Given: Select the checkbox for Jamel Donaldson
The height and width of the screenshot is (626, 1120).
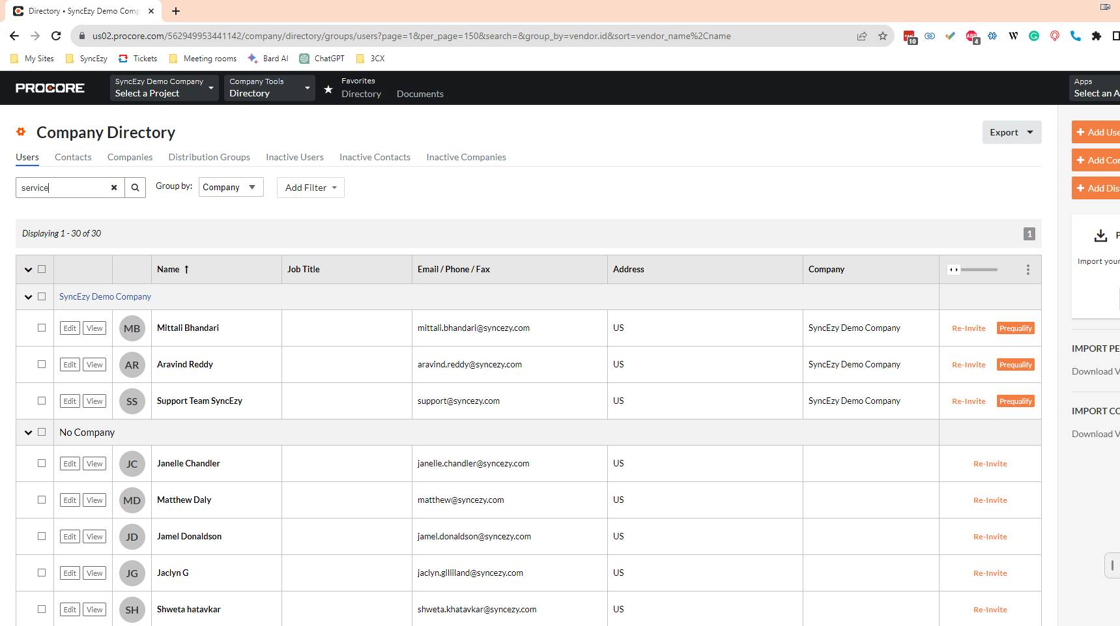Looking at the screenshot, I should pyautogui.click(x=41, y=537).
